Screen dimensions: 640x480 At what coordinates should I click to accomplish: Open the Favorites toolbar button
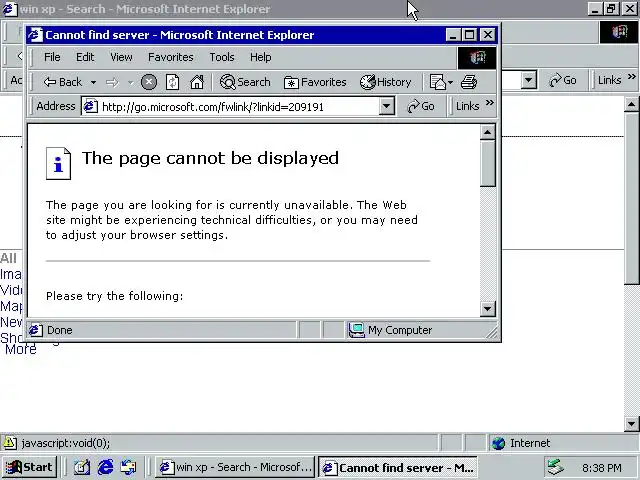315,82
